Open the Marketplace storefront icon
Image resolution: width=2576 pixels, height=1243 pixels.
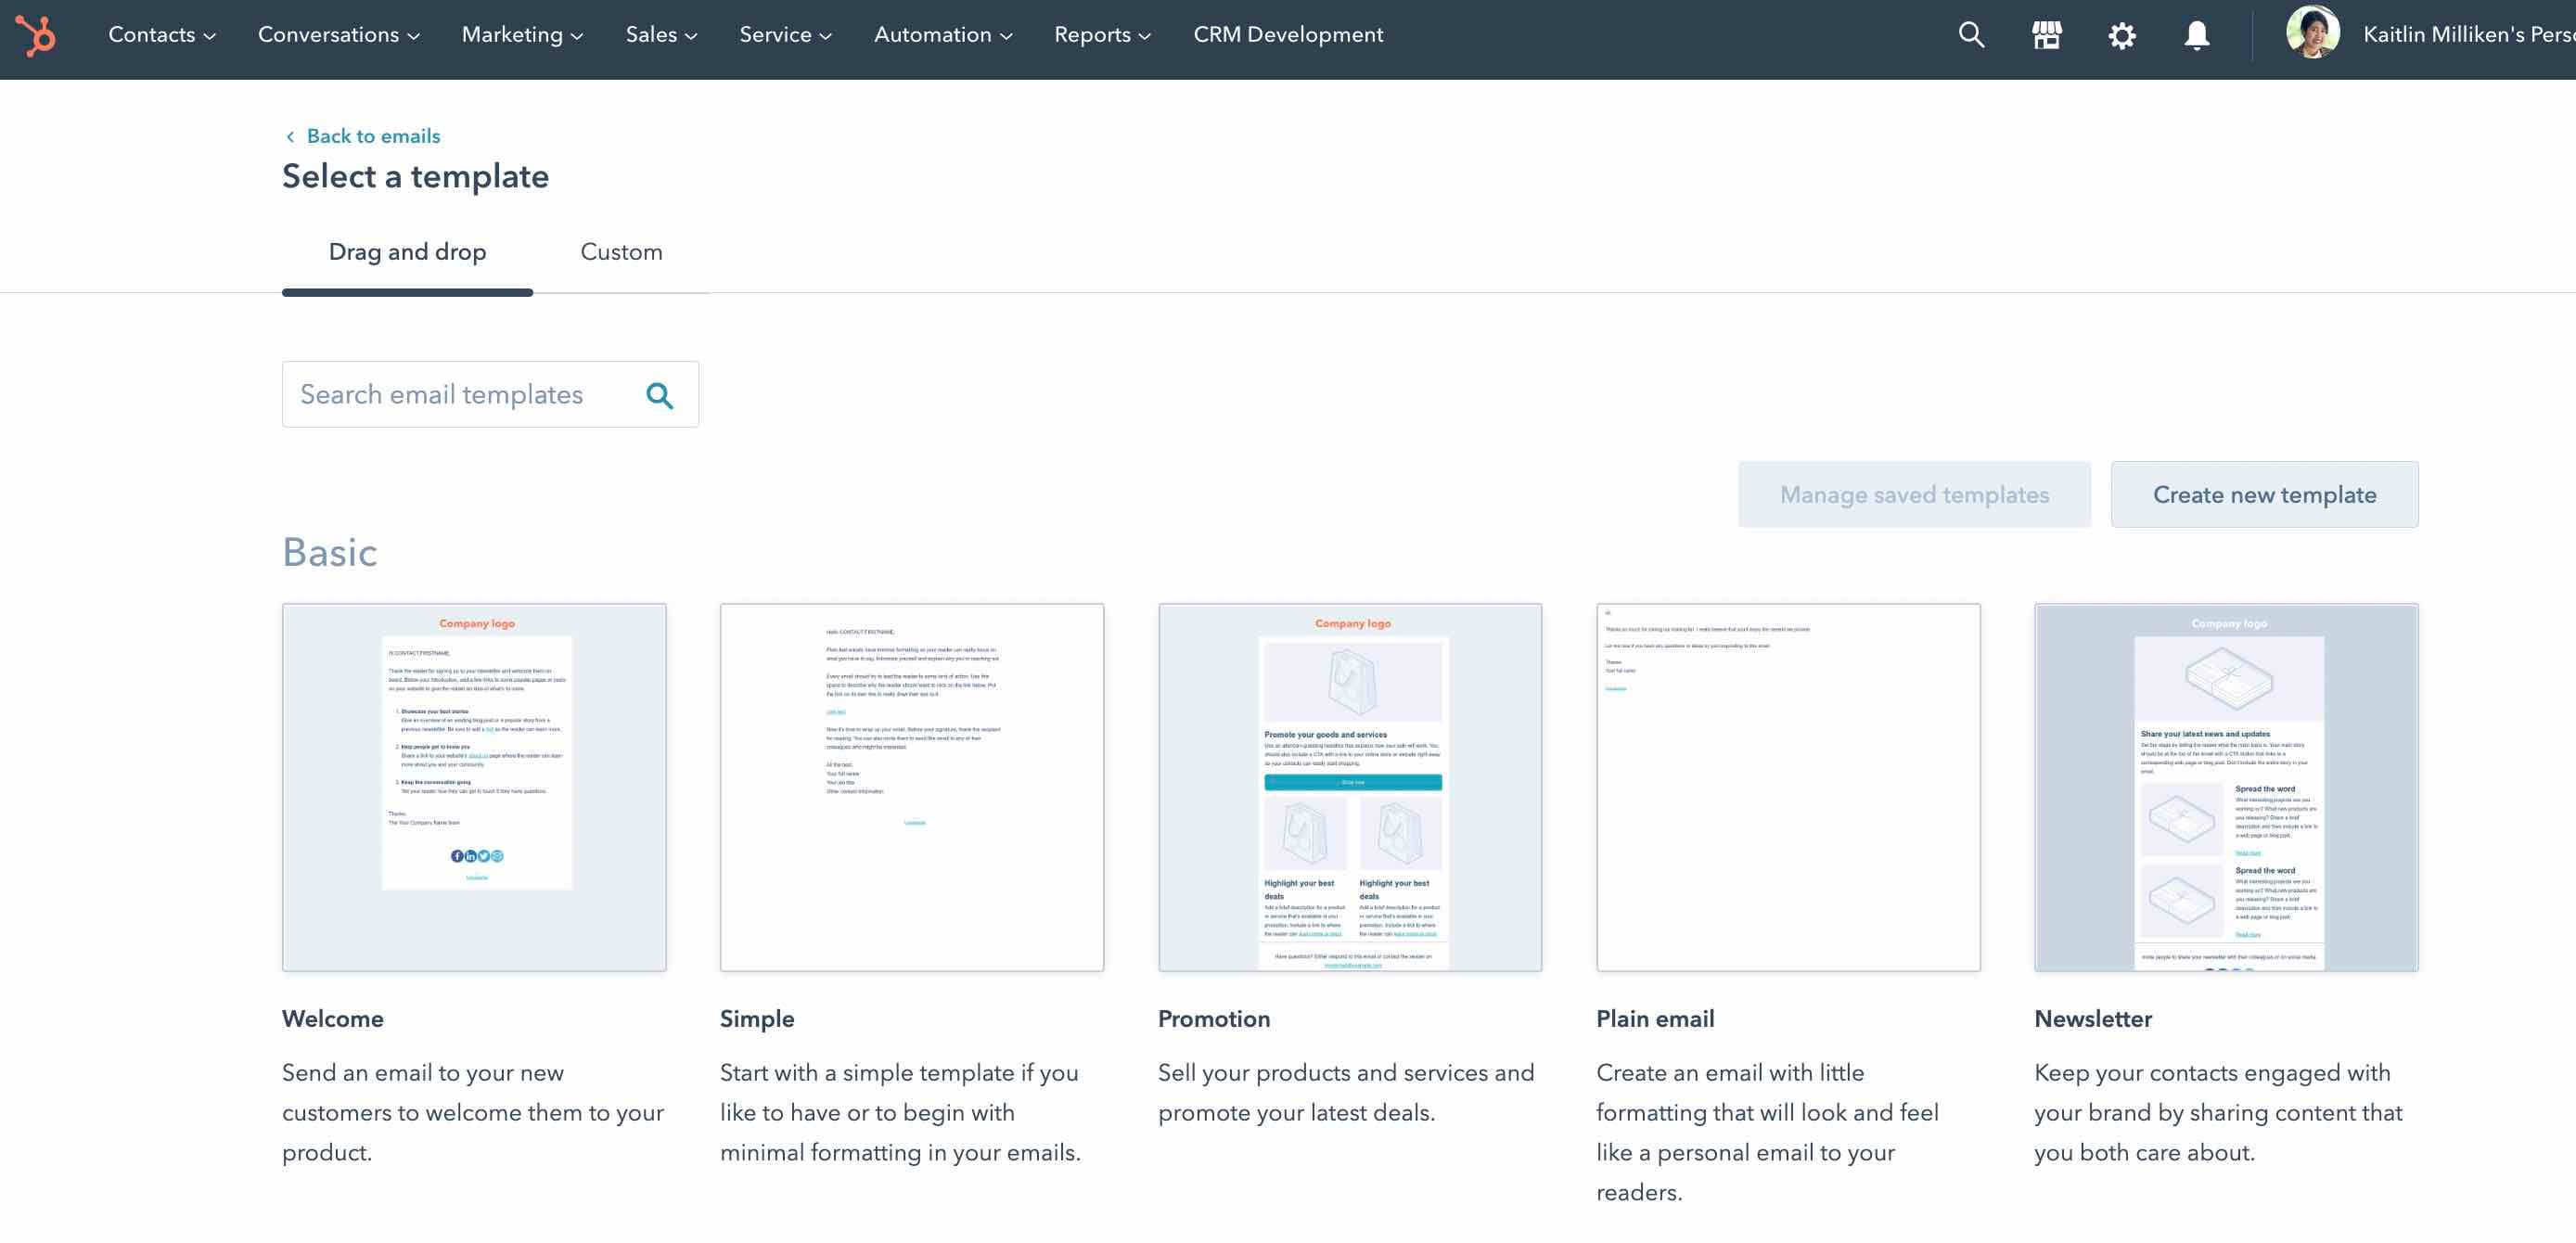click(2046, 36)
